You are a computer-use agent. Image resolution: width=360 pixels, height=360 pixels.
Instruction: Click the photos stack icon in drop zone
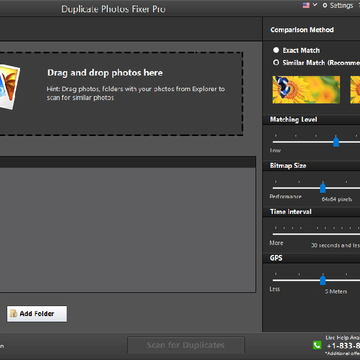[9, 87]
